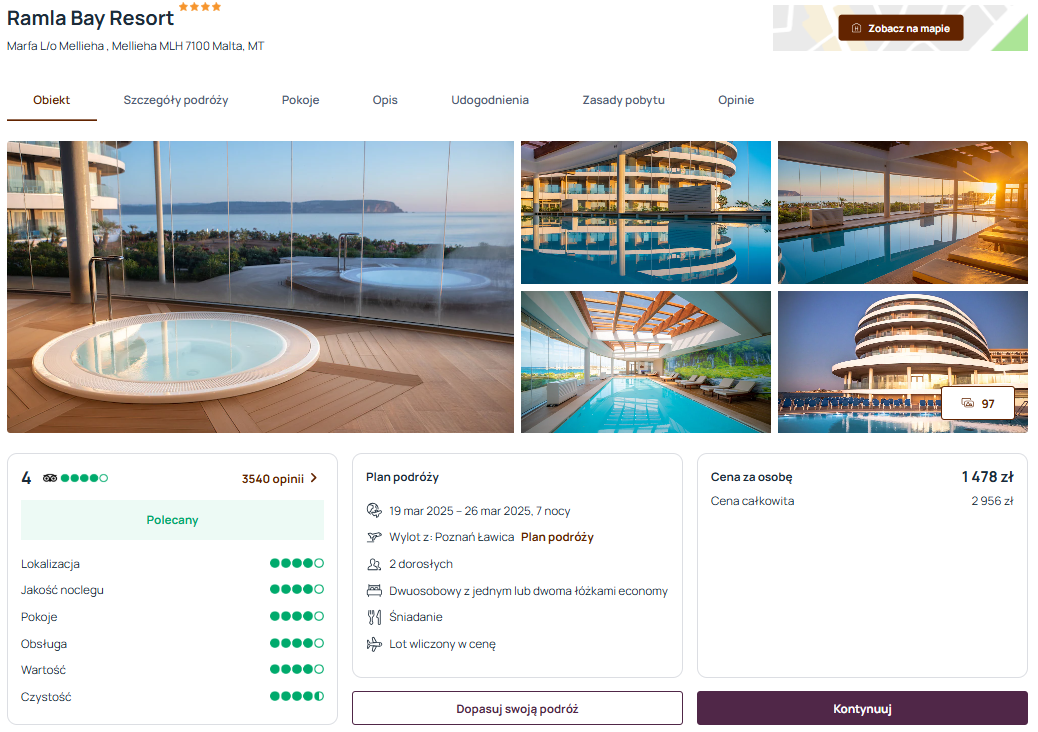The height and width of the screenshot is (732, 1038).
Task: Click the calendar dates icon in Plan podróży
Action: (x=374, y=510)
